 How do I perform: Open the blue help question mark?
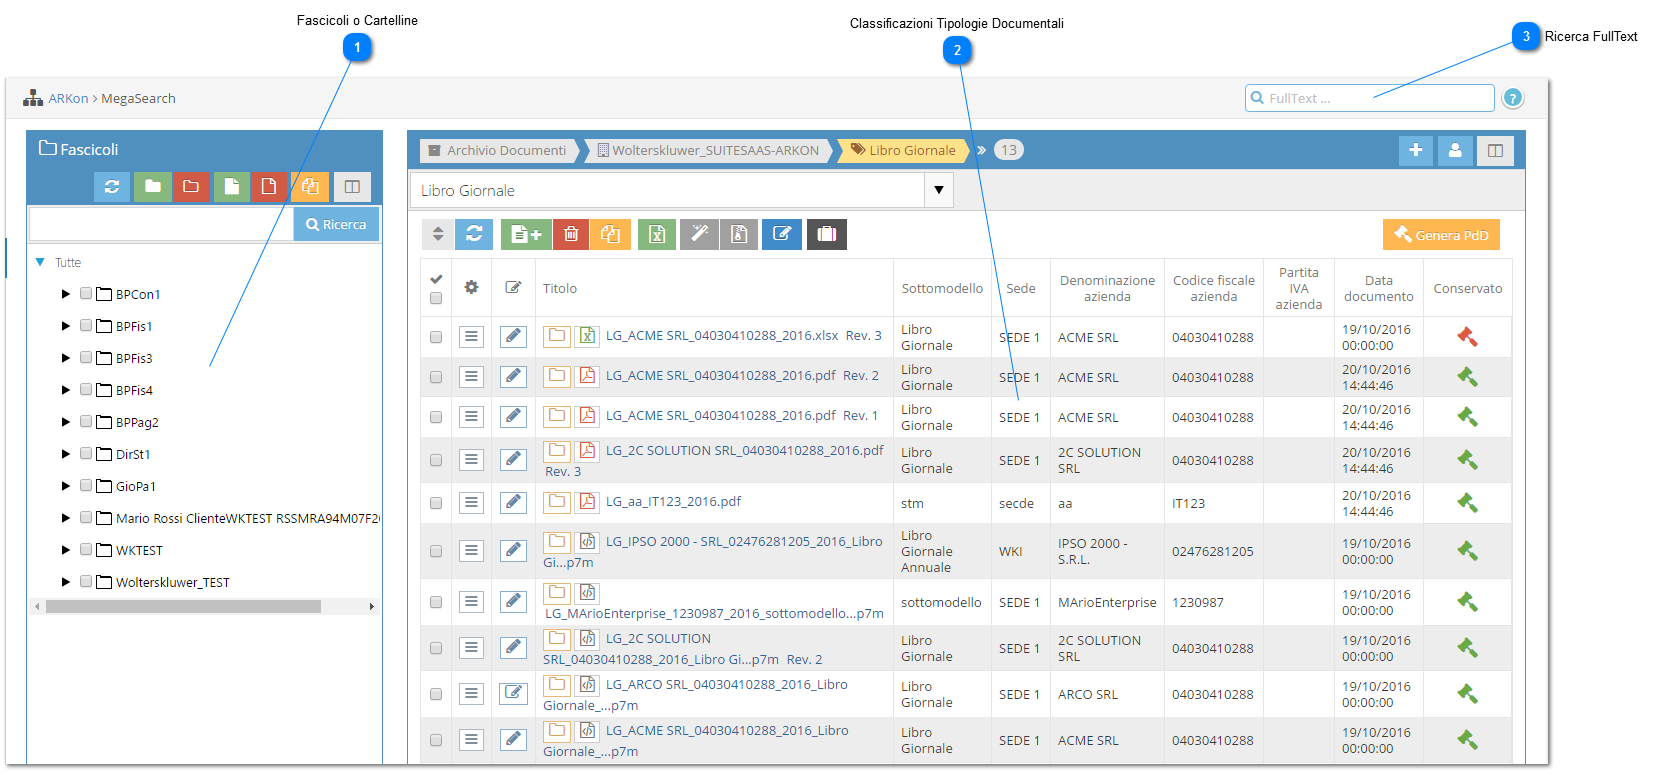[1513, 98]
